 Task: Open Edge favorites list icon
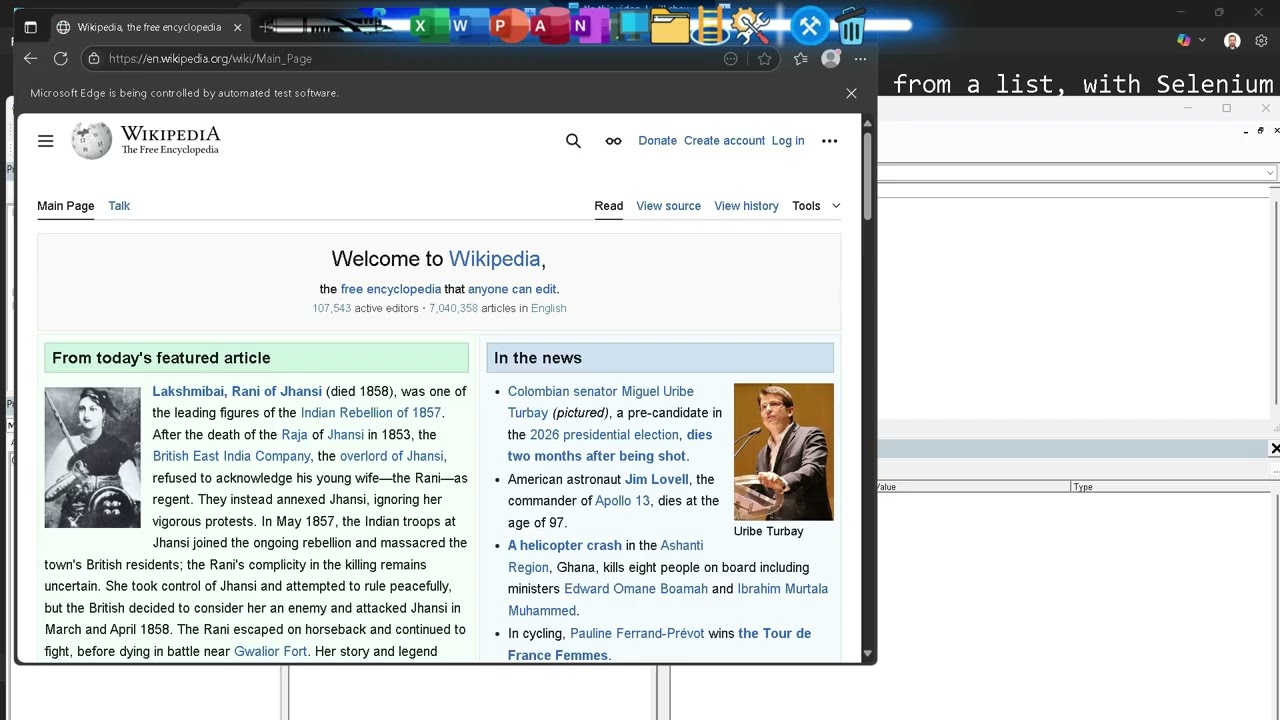pyautogui.click(x=801, y=59)
